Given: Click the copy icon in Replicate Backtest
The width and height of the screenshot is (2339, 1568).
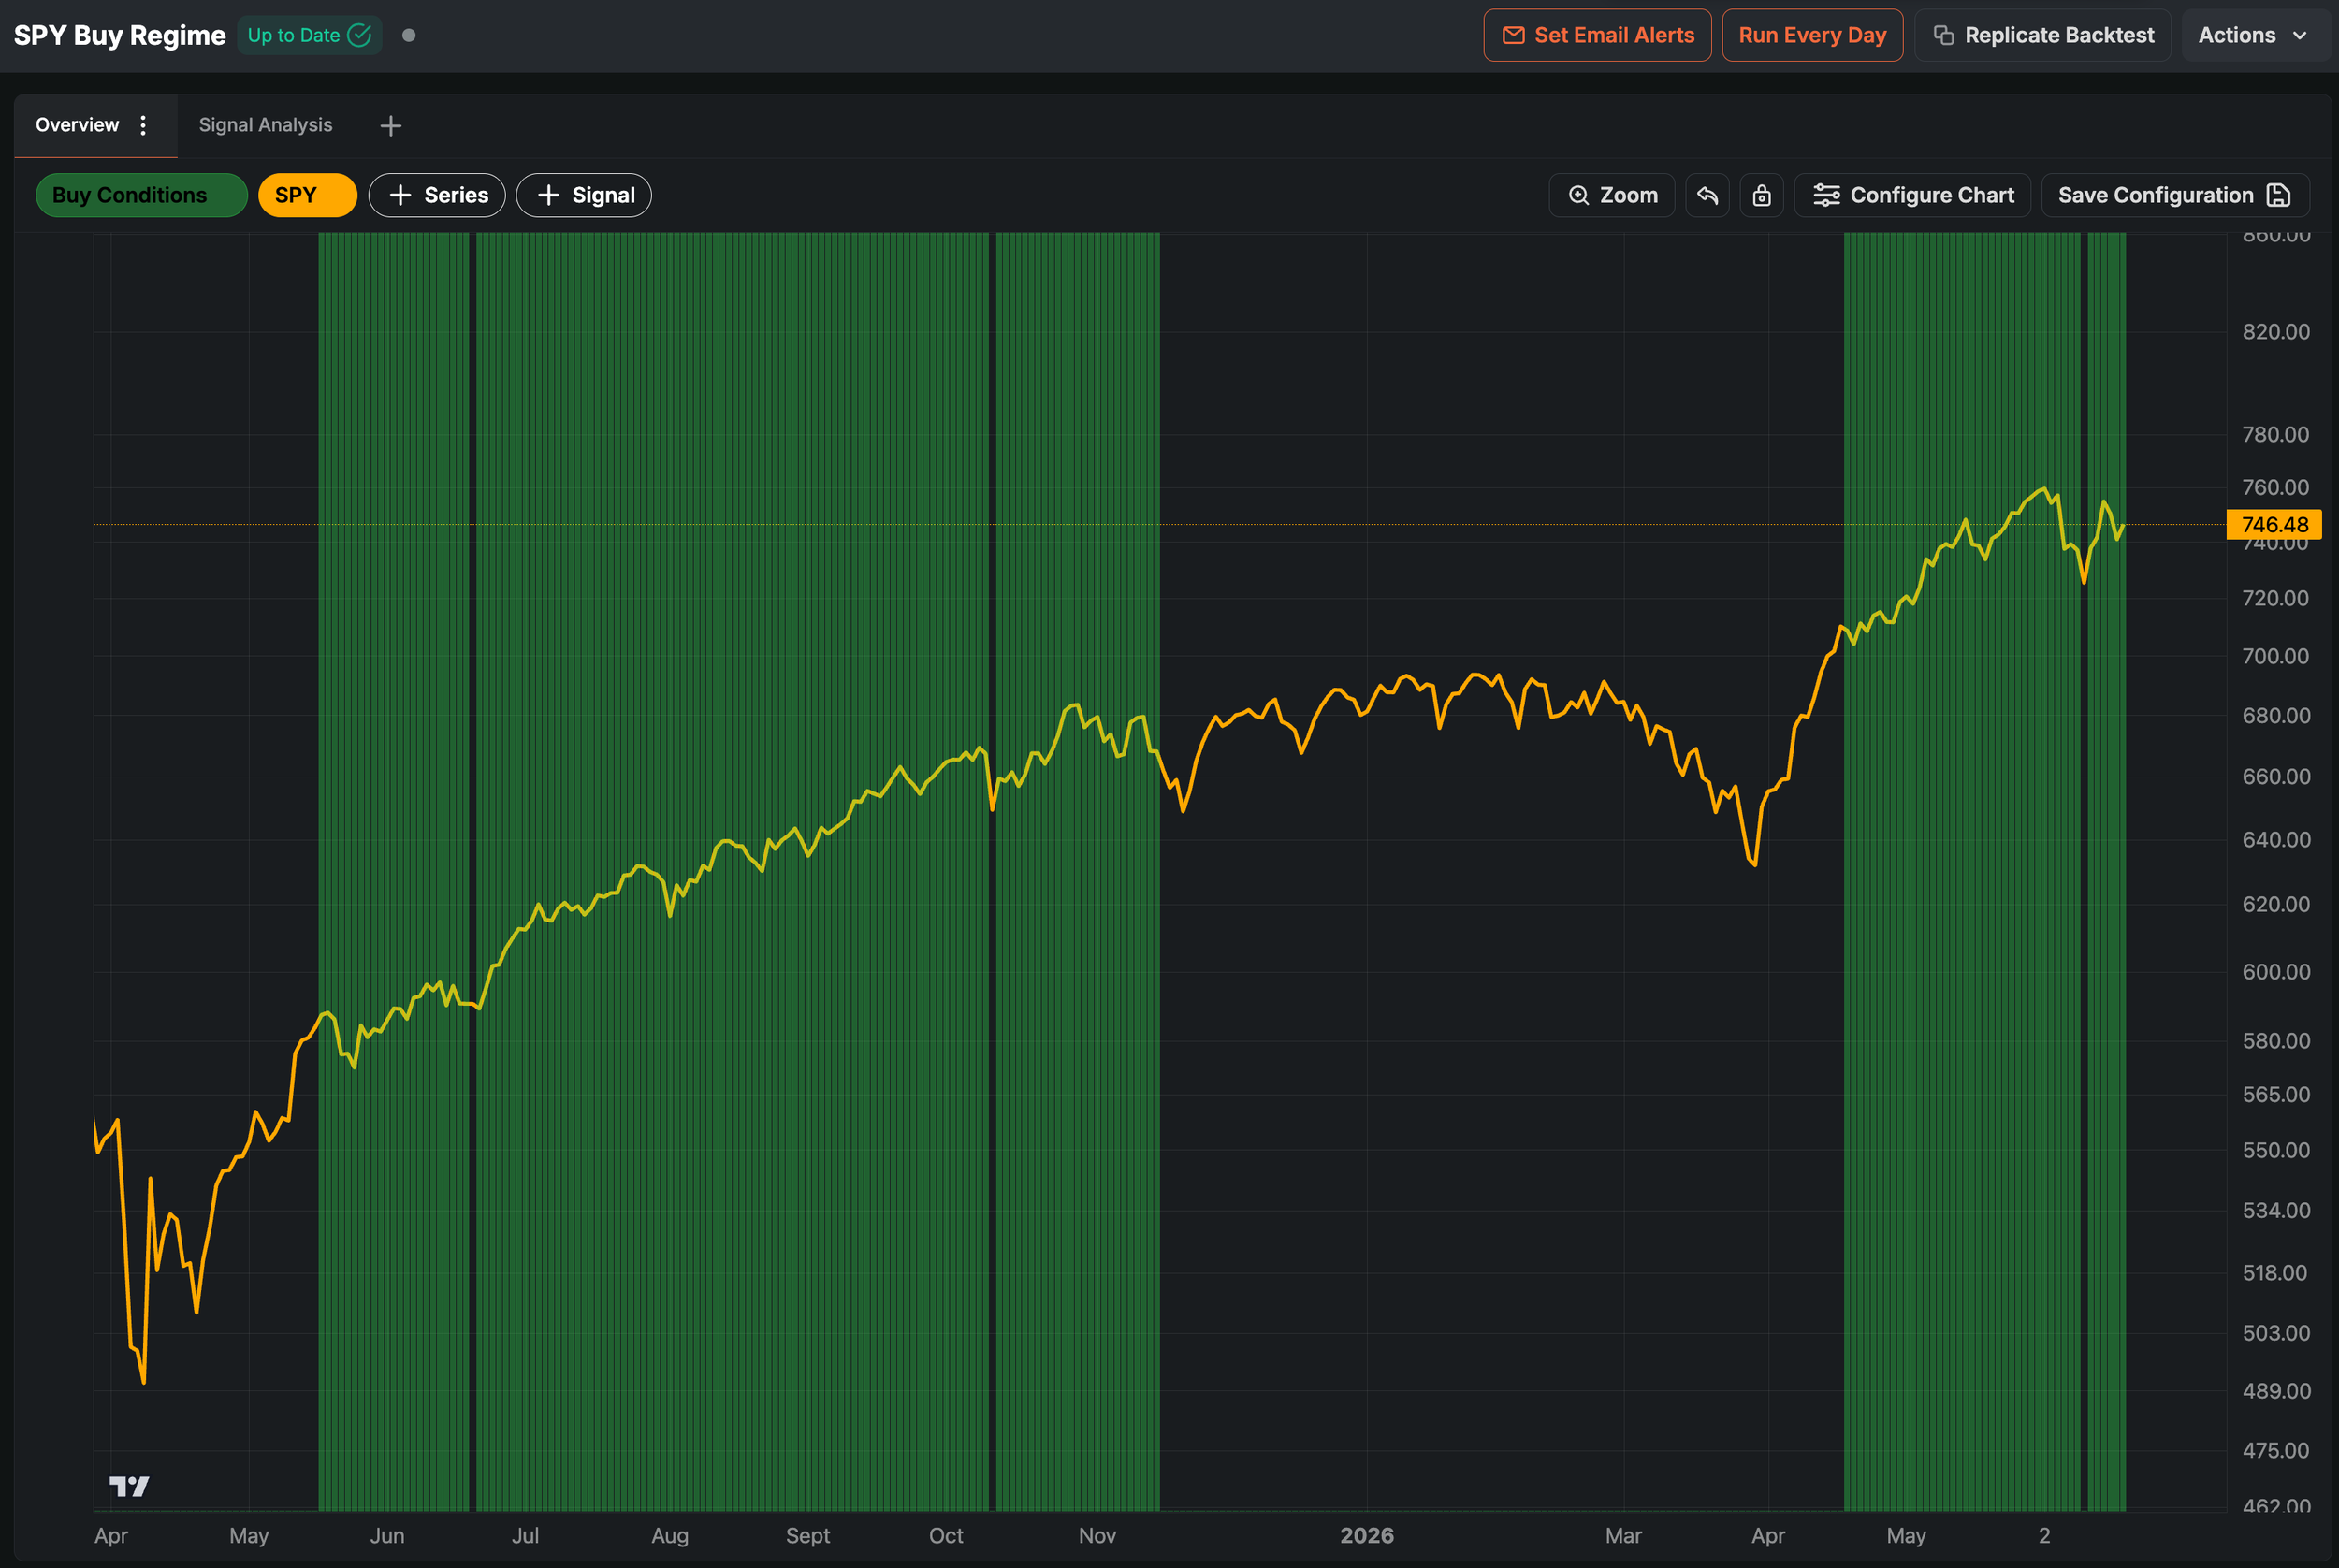Looking at the screenshot, I should tap(1943, 35).
